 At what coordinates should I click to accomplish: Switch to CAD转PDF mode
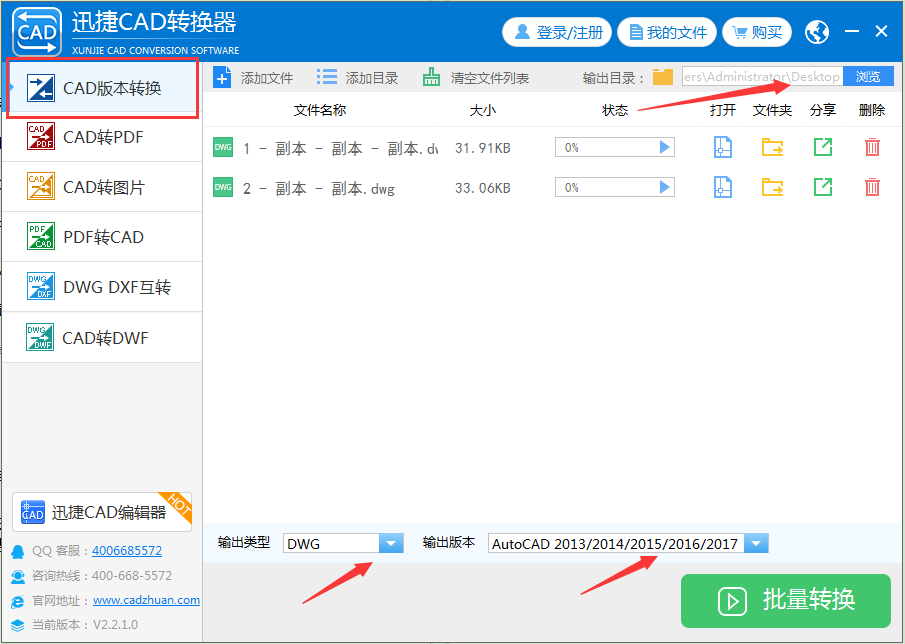(102, 137)
